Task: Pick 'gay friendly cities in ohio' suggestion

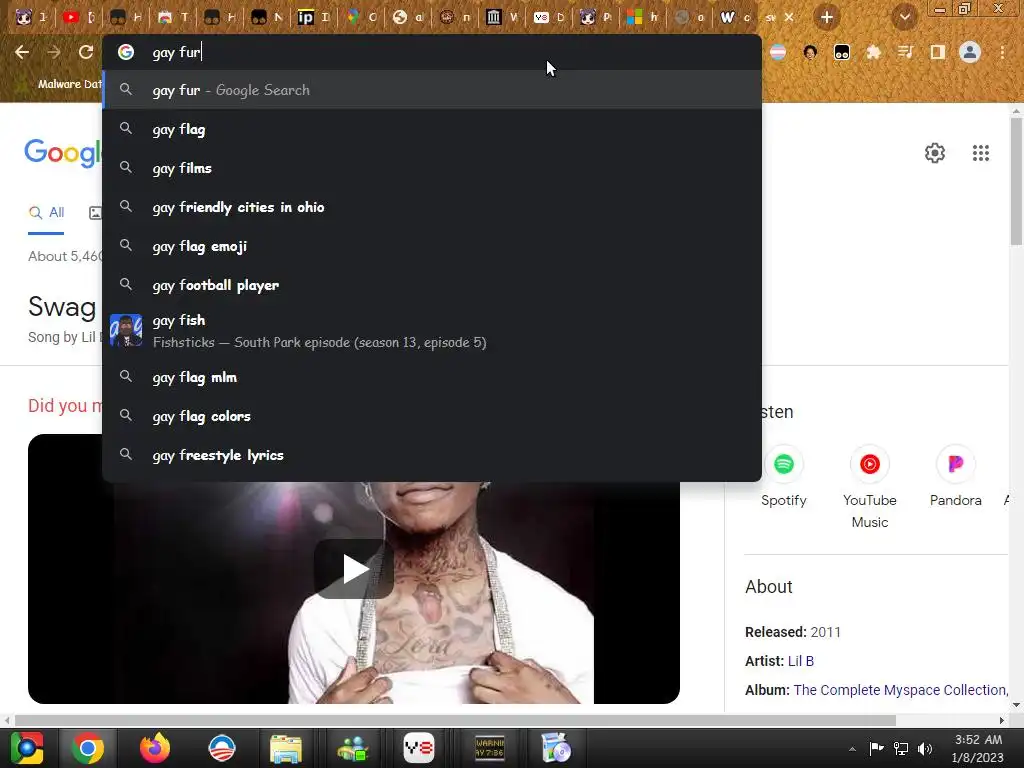Action: pos(432,207)
